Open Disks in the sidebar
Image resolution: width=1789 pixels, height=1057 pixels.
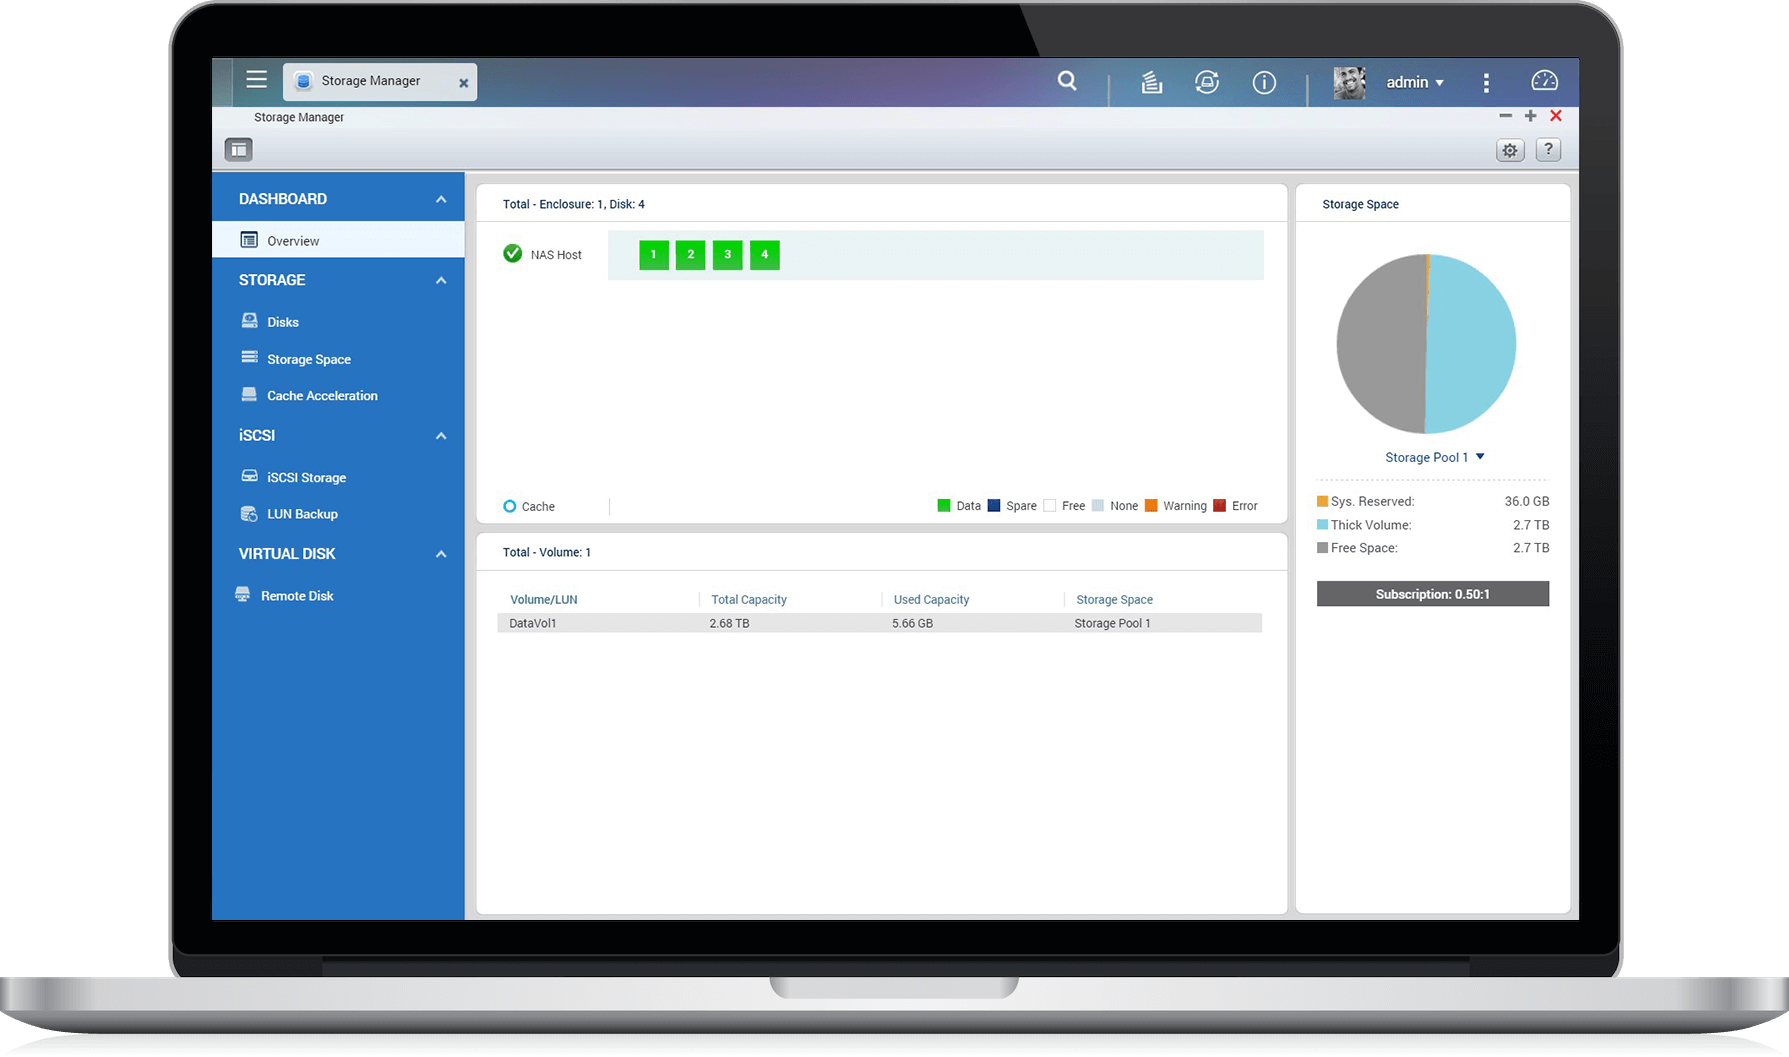(x=283, y=322)
